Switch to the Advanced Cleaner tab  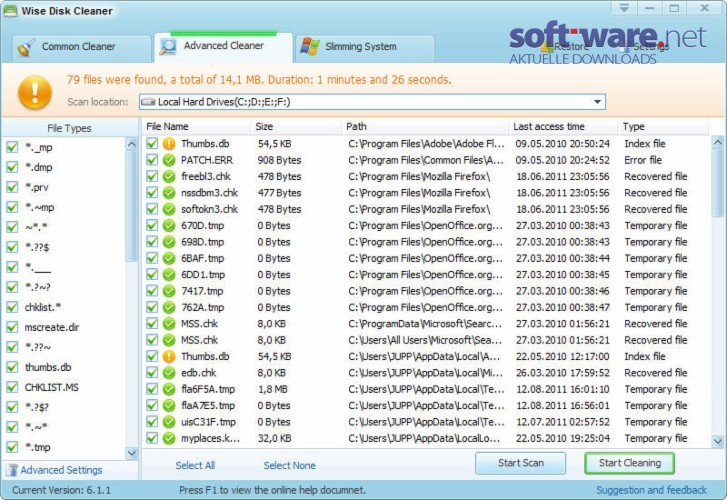tap(223, 47)
